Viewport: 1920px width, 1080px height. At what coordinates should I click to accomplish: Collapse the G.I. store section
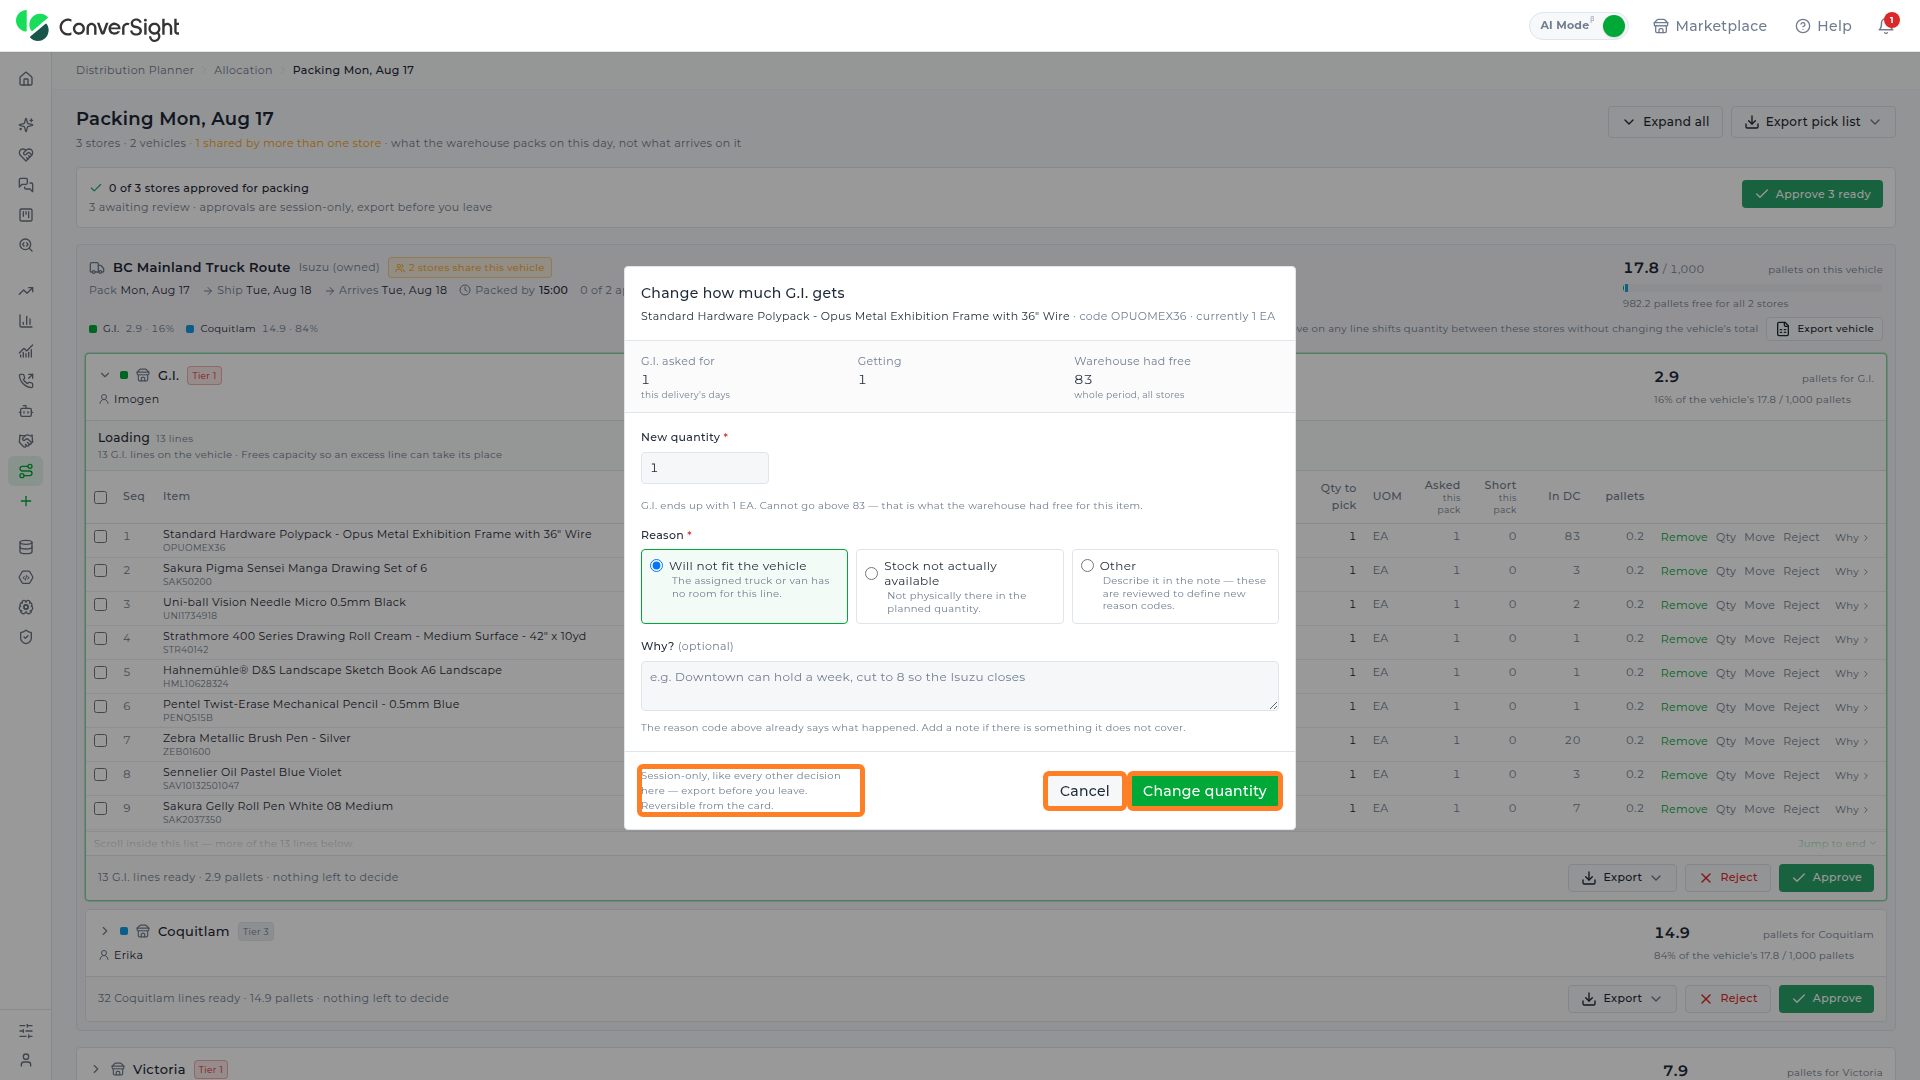coord(105,376)
